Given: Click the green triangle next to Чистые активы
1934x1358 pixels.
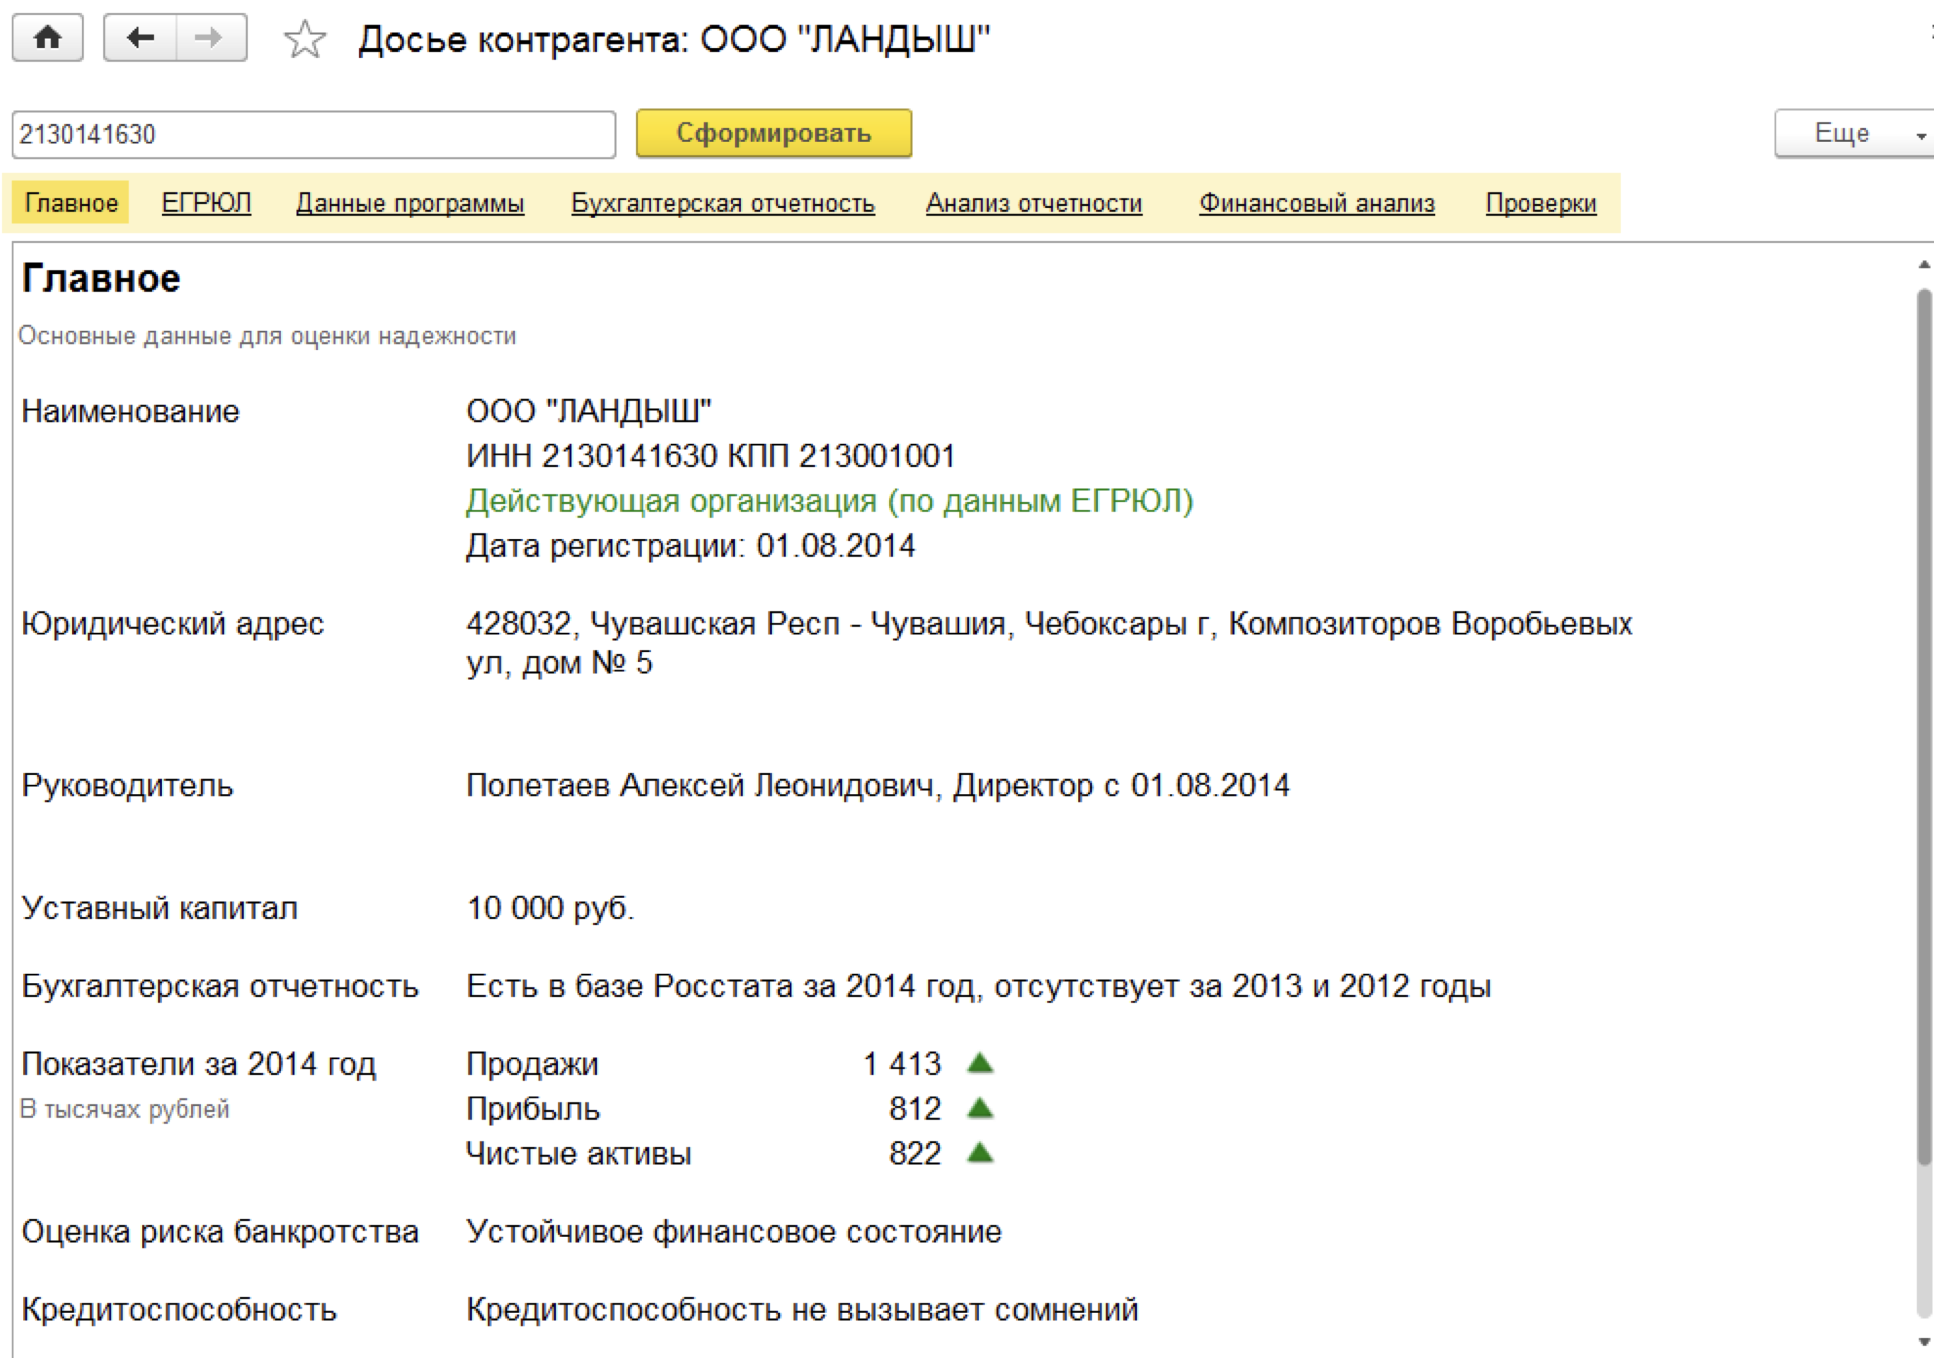Looking at the screenshot, I should 980,1153.
